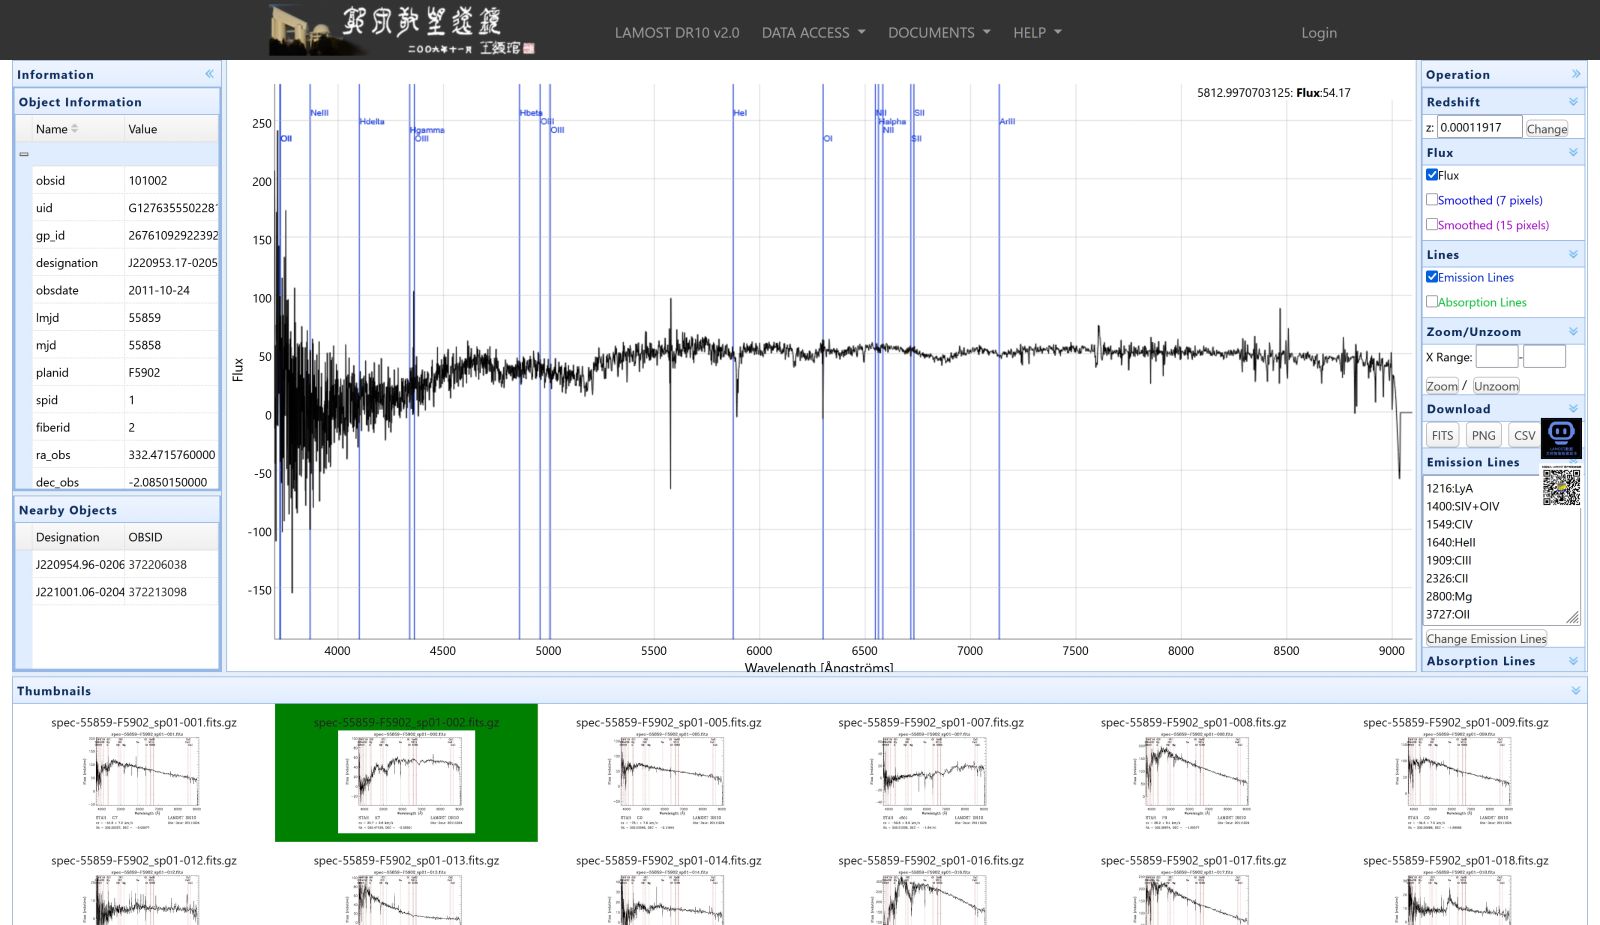This screenshot has height=925, width=1600.
Task: Open the HELP menu
Action: tap(1037, 32)
